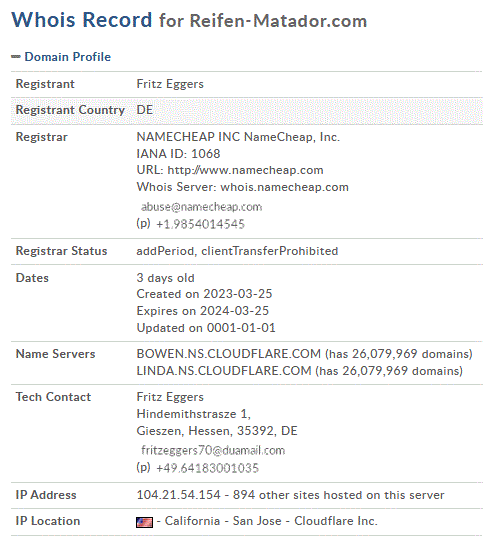
Task: Select whois.namecheap.com server text
Action: (285, 187)
